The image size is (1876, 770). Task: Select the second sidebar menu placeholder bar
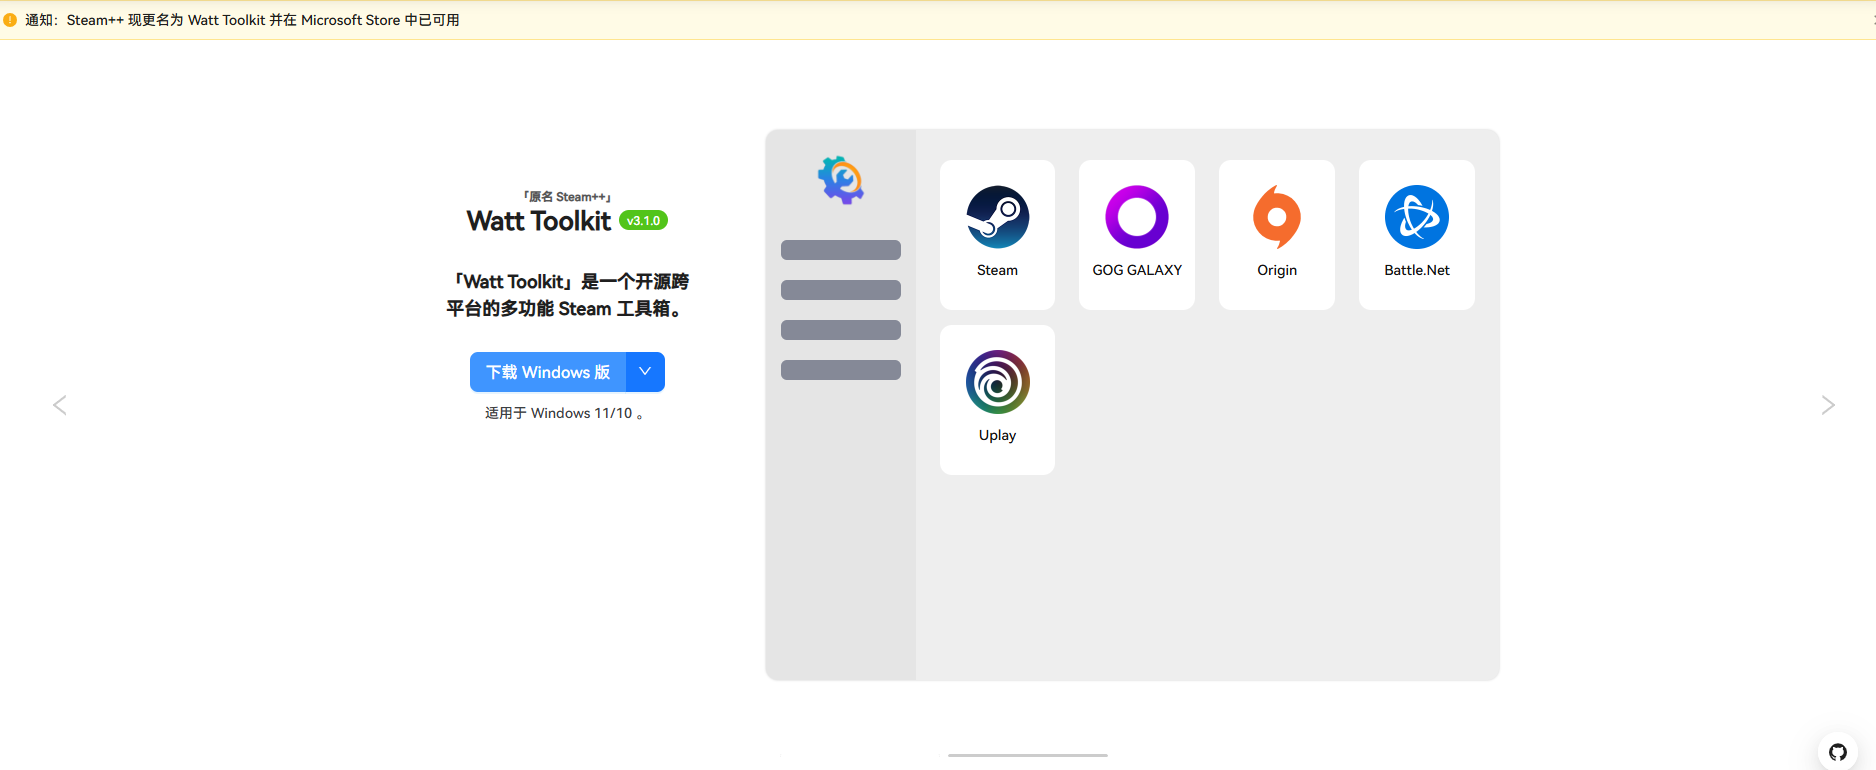click(840, 290)
